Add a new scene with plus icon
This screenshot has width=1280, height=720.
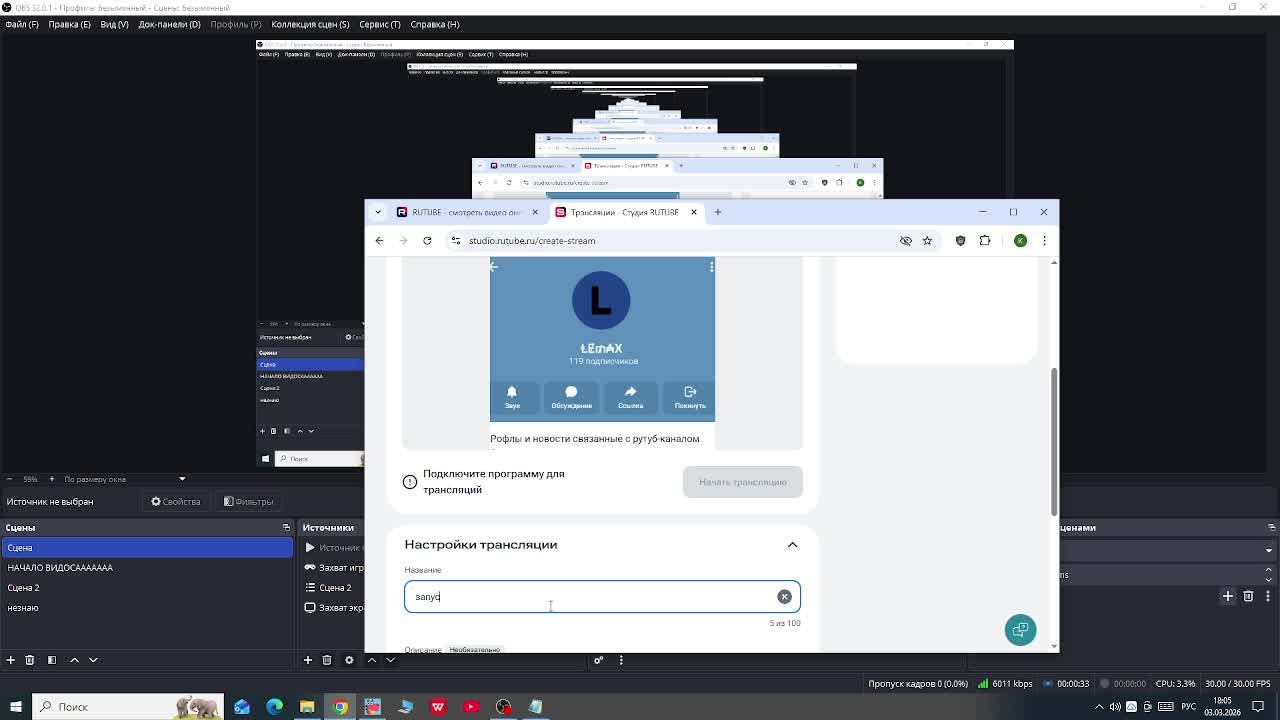tap(11, 660)
